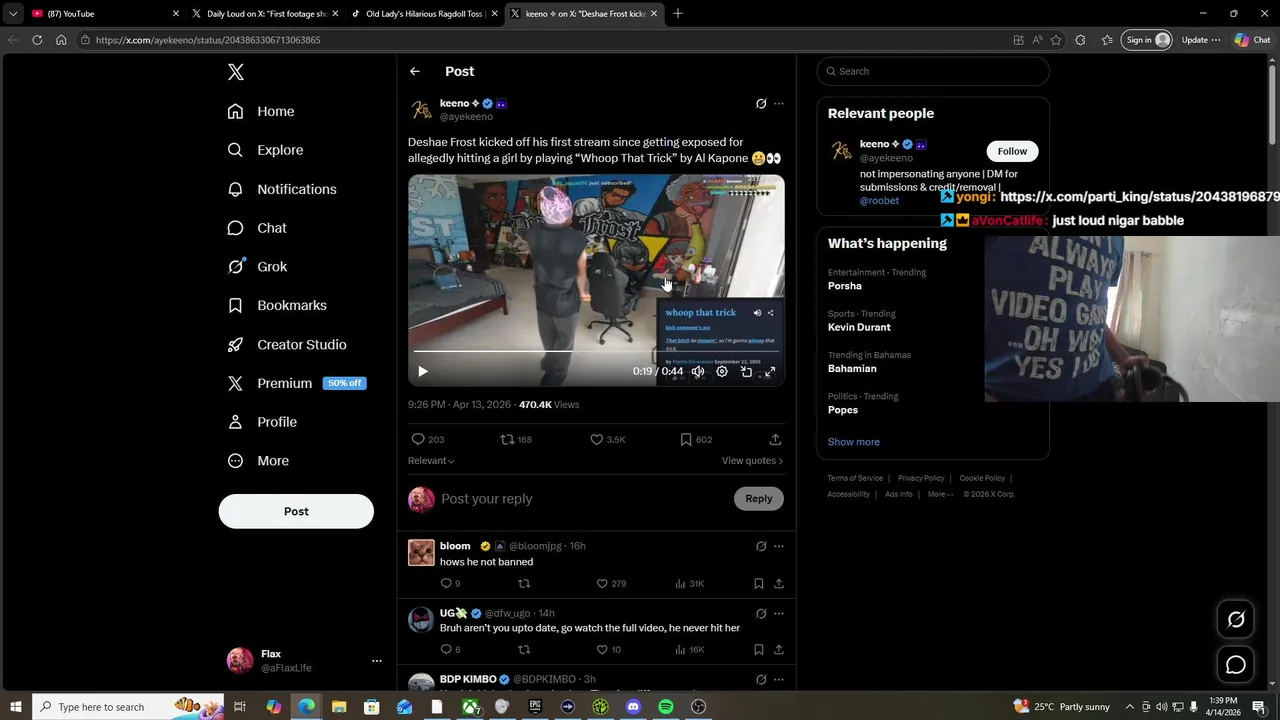Click Sign in on the browser toolbar

[1147, 40]
